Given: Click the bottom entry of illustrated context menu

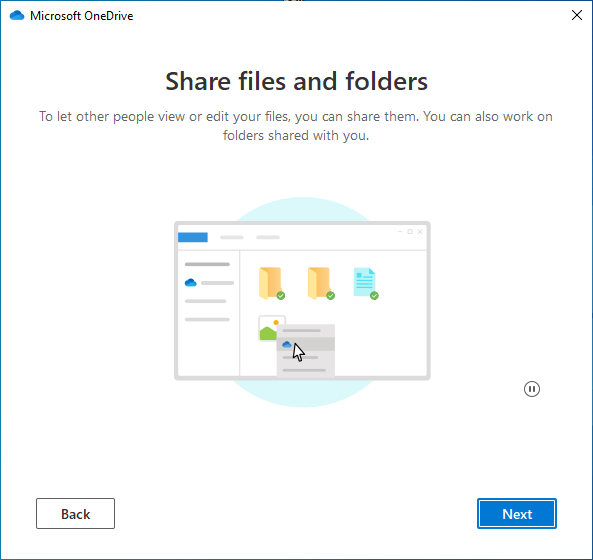Looking at the screenshot, I should click(x=304, y=370).
